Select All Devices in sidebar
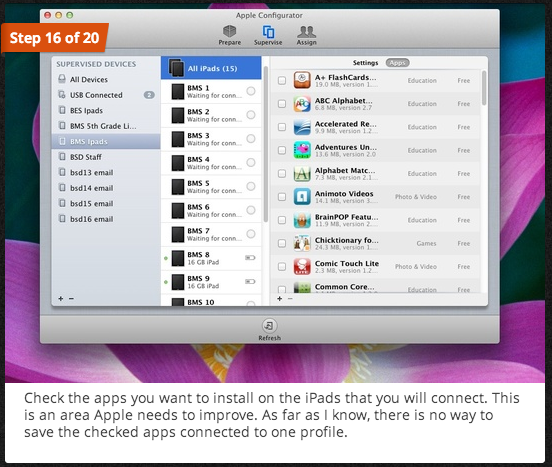 tap(106, 80)
